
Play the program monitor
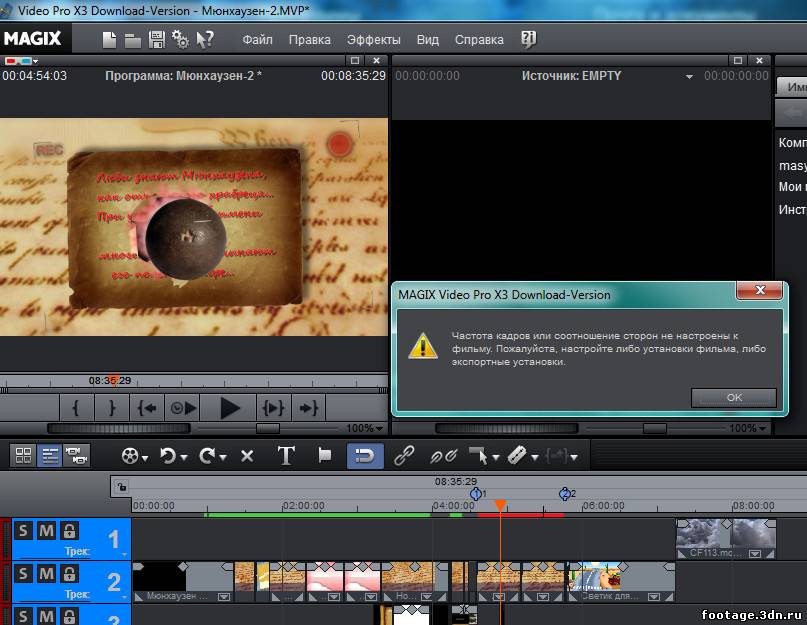[x=229, y=408]
